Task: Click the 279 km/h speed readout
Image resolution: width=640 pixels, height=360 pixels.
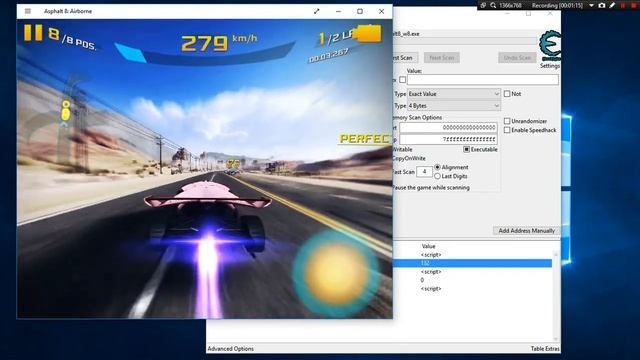Action: click(x=219, y=42)
